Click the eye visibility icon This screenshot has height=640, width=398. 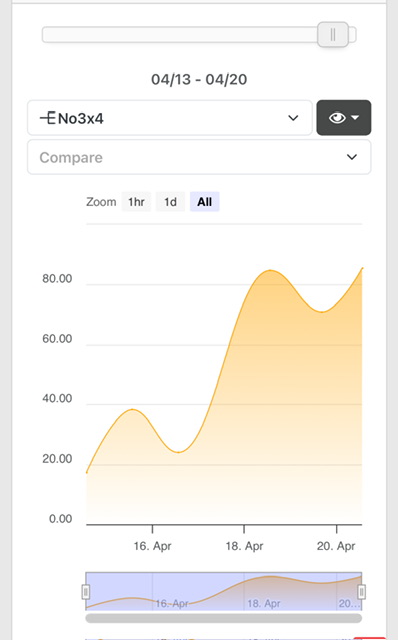point(337,118)
